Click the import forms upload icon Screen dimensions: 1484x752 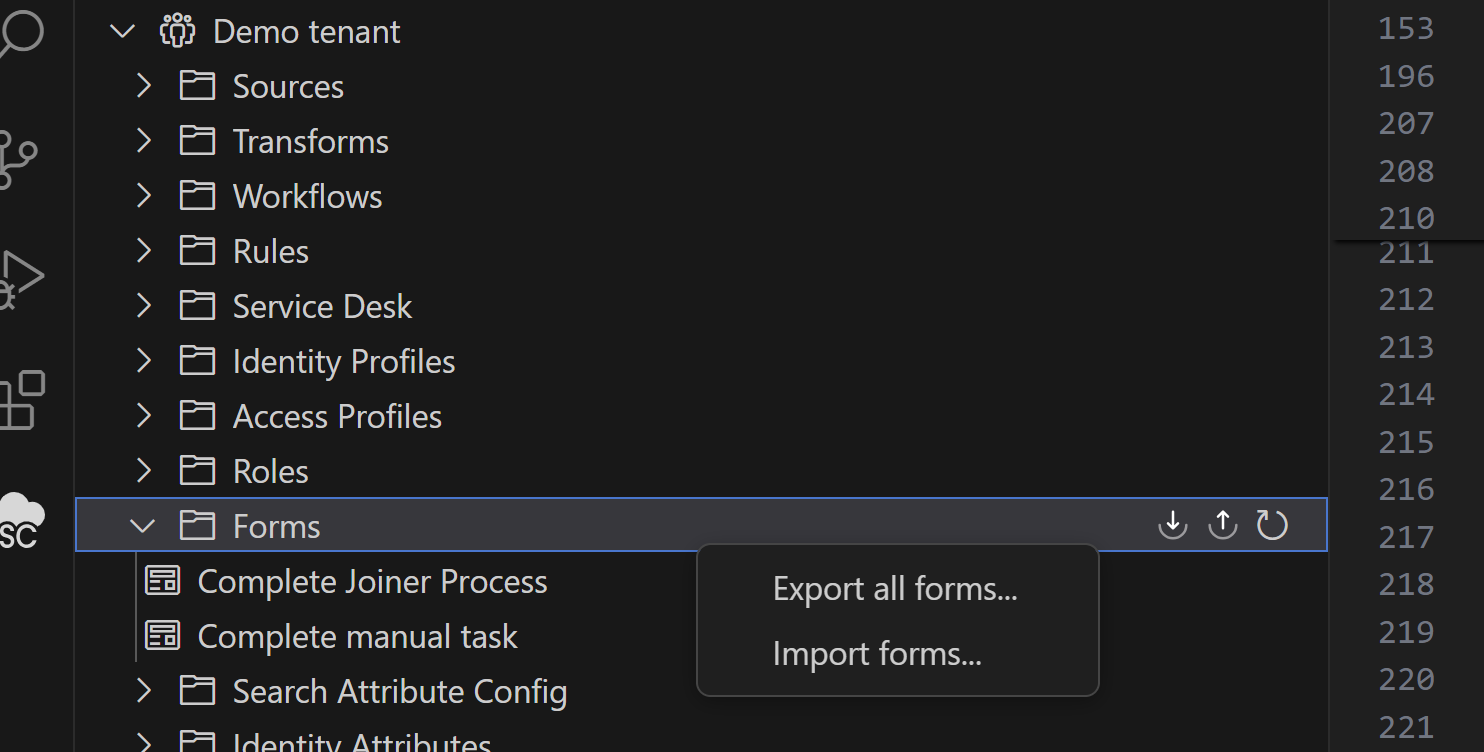pos(1222,524)
